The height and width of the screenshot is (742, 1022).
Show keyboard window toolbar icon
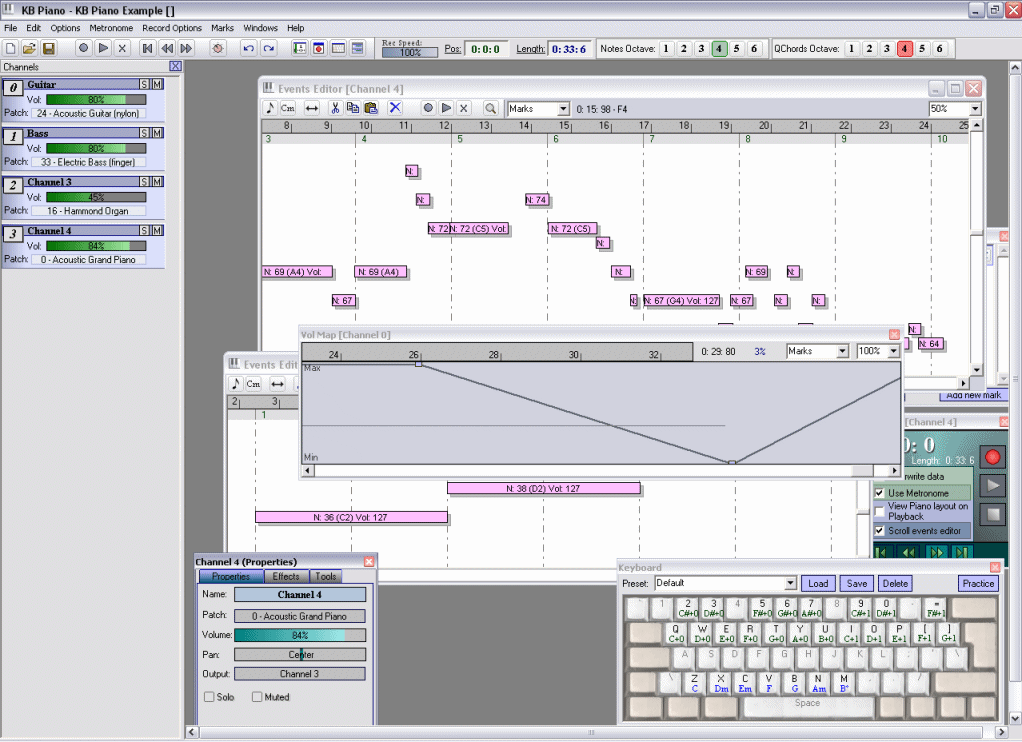point(338,48)
